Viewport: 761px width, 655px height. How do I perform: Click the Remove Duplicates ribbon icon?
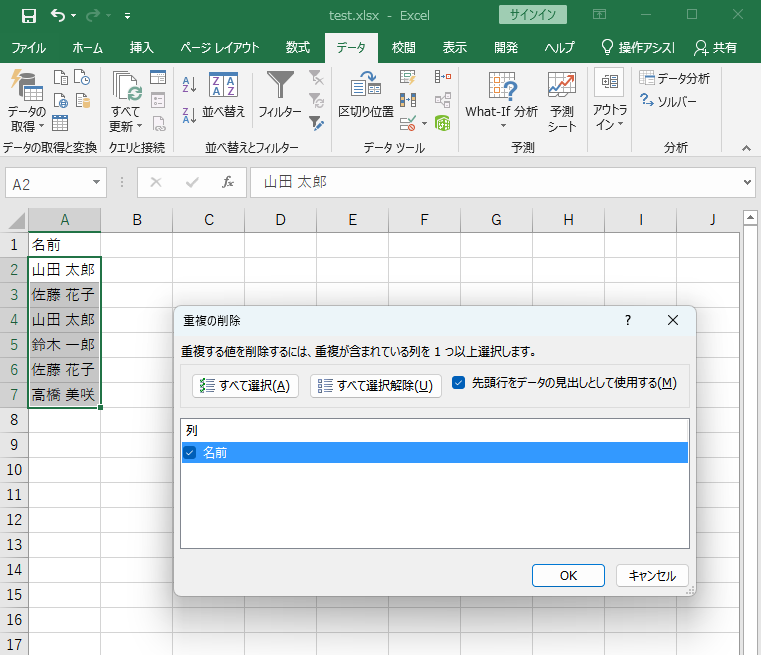[408, 100]
